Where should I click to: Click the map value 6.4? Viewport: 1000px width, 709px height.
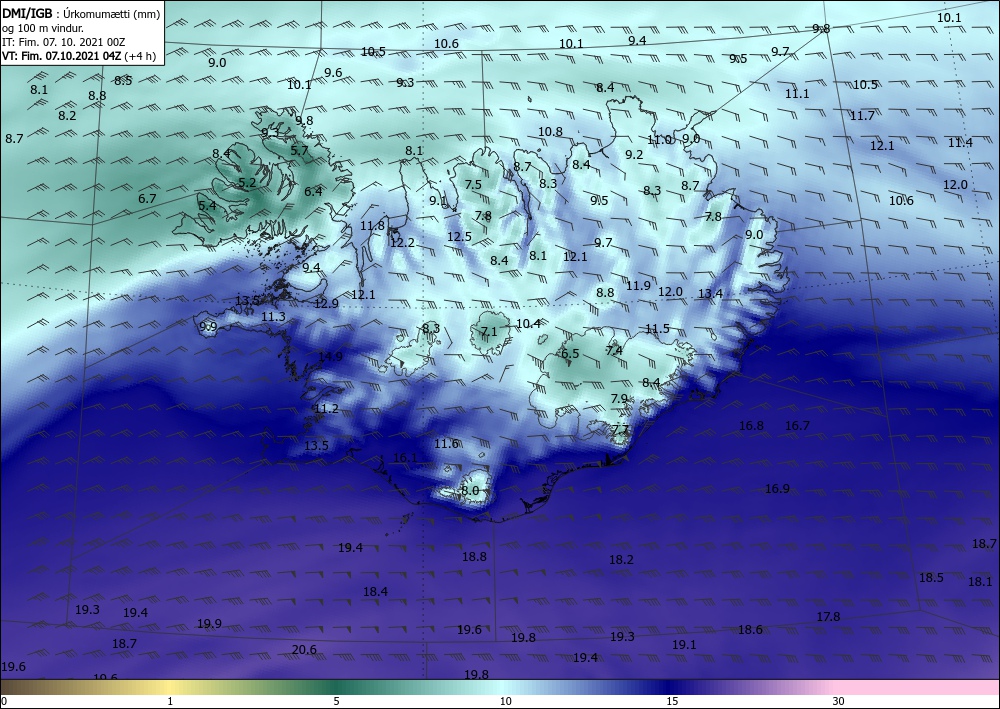[x=313, y=191]
